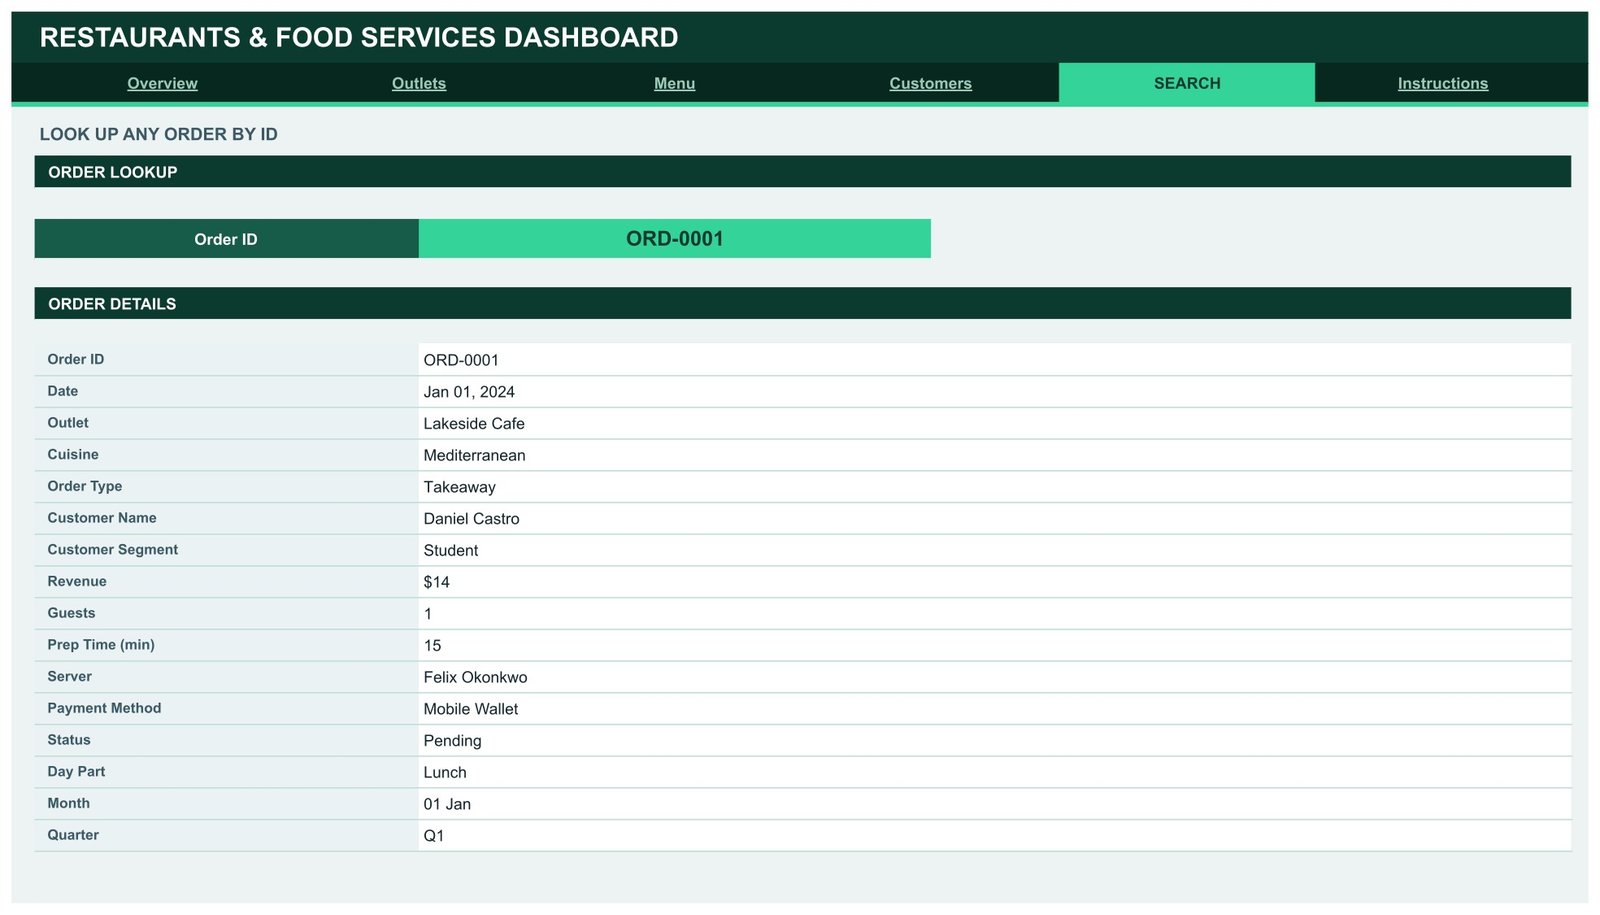Click the customer name 'Daniel Castro'
This screenshot has width=1600, height=915.
tap(472, 519)
